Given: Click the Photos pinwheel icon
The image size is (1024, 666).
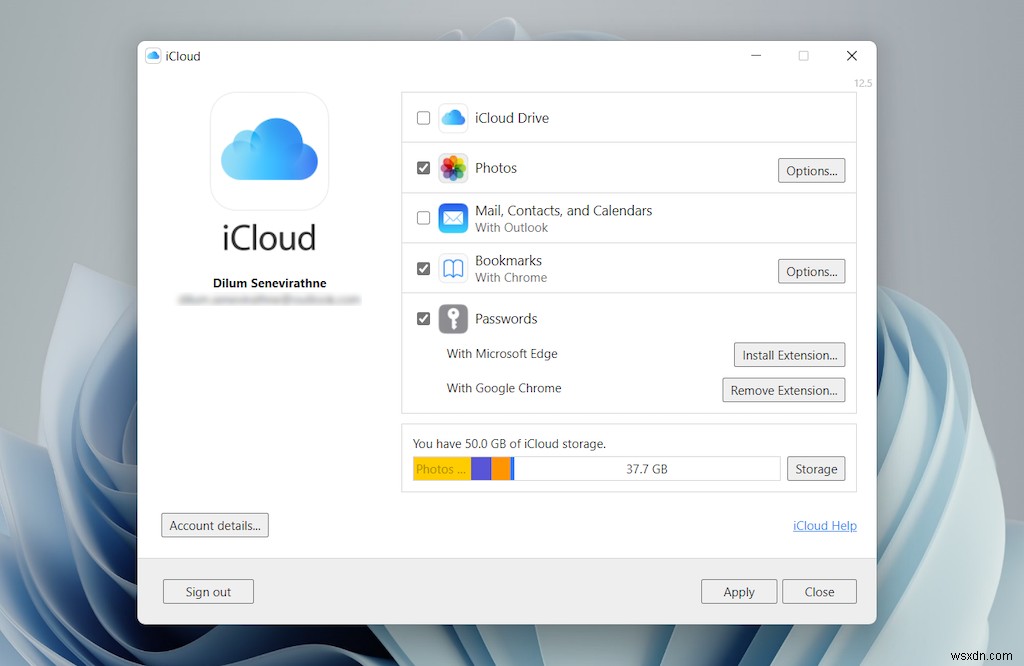Looking at the screenshot, I should 453,168.
